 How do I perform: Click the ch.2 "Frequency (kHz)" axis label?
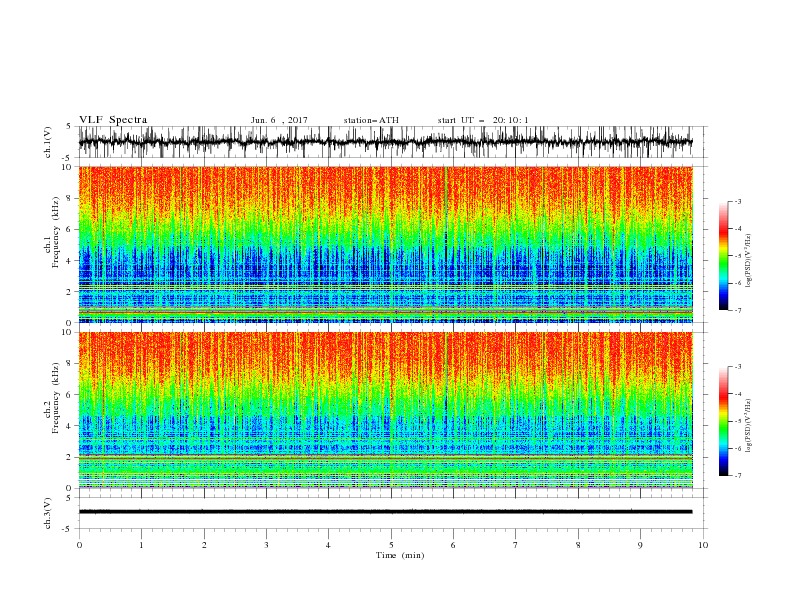point(55,397)
